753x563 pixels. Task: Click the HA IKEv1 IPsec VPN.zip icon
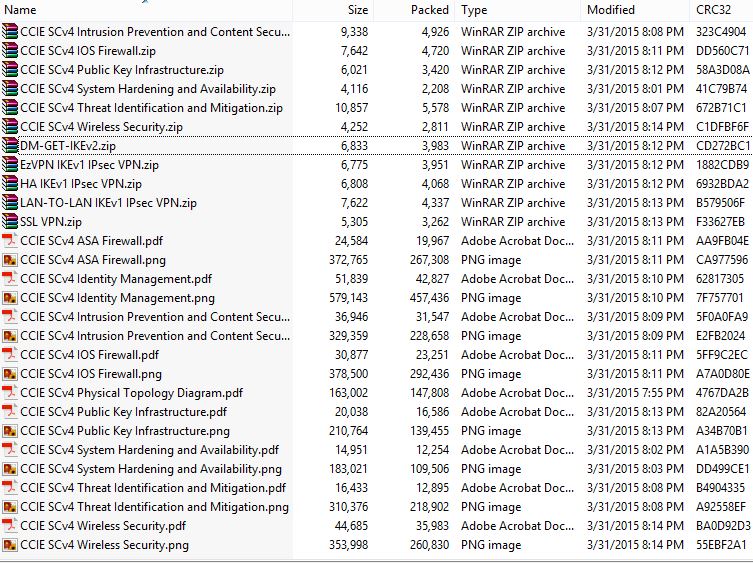coord(10,184)
